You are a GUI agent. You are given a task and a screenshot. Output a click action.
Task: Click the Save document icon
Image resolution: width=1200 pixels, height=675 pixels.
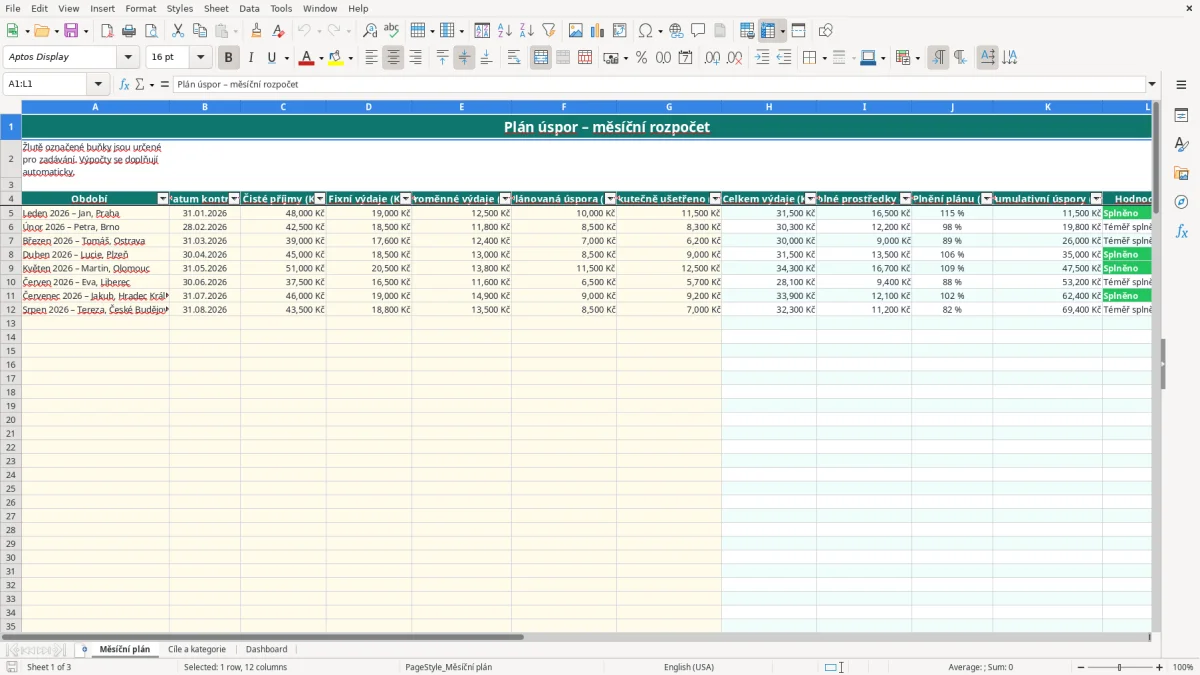pyautogui.click(x=70, y=31)
